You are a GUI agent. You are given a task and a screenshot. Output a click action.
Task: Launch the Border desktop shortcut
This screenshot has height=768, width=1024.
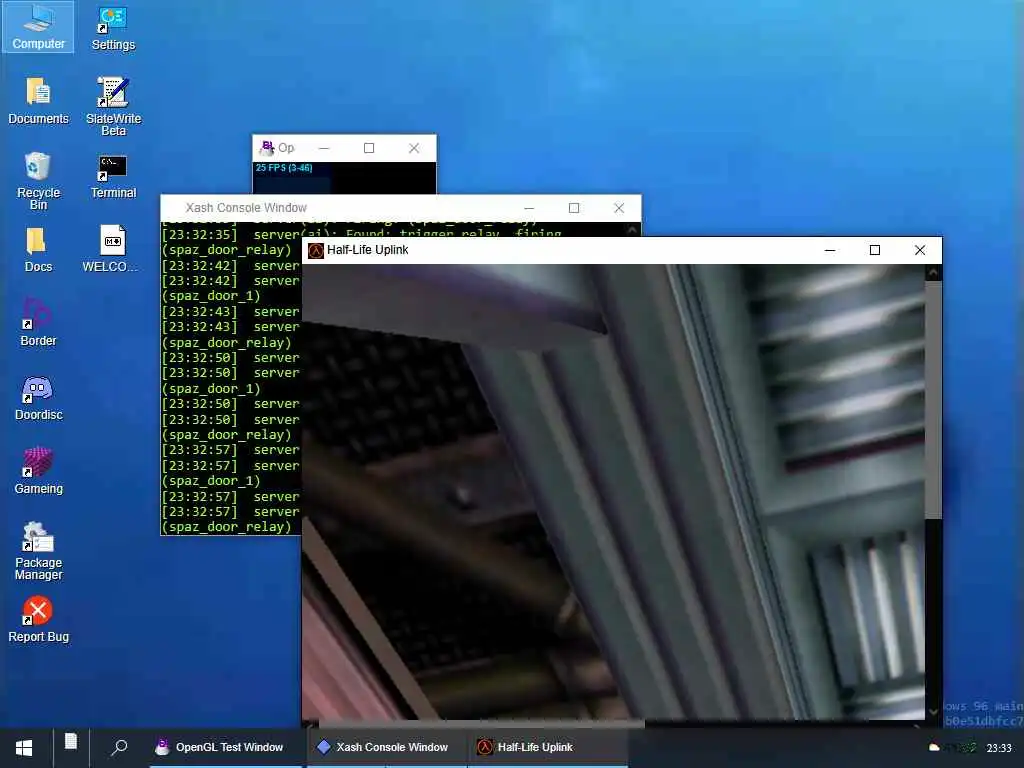[x=38, y=322]
